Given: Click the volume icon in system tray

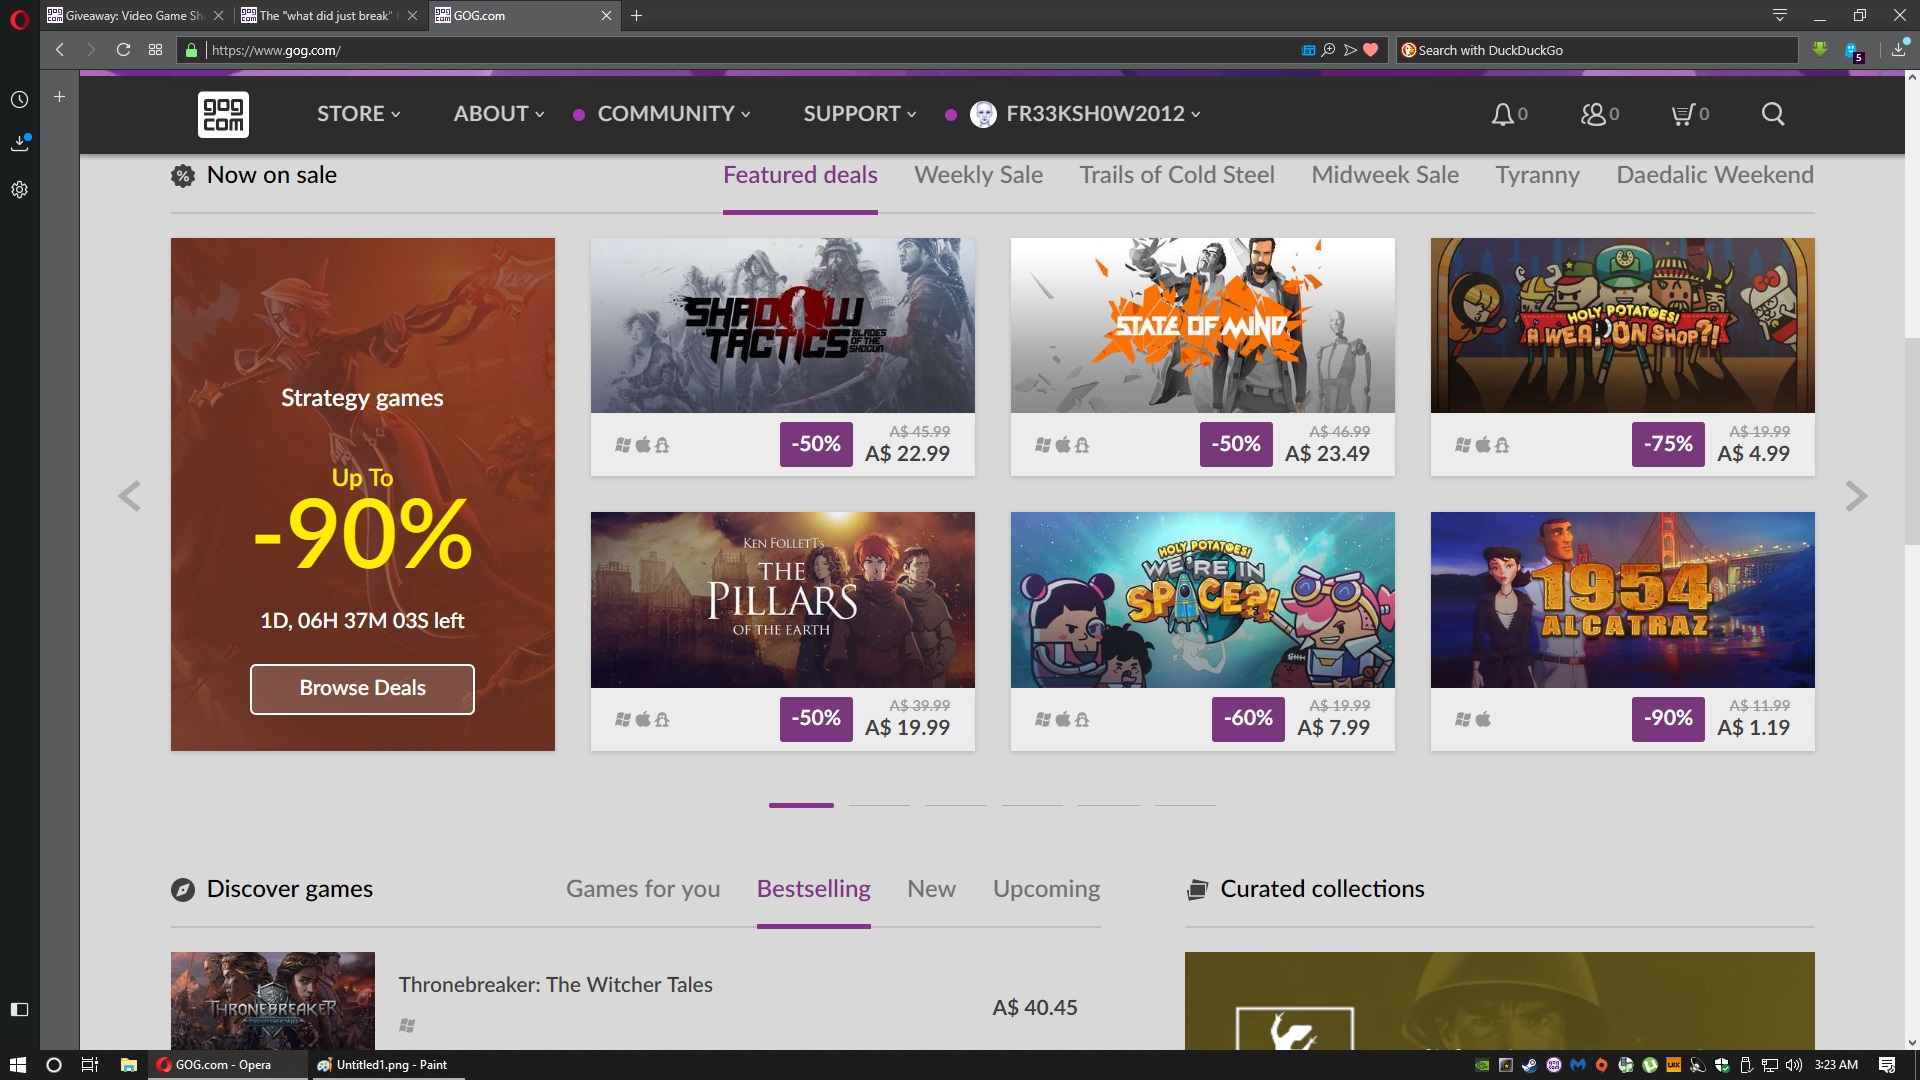Looking at the screenshot, I should pos(1793,1065).
